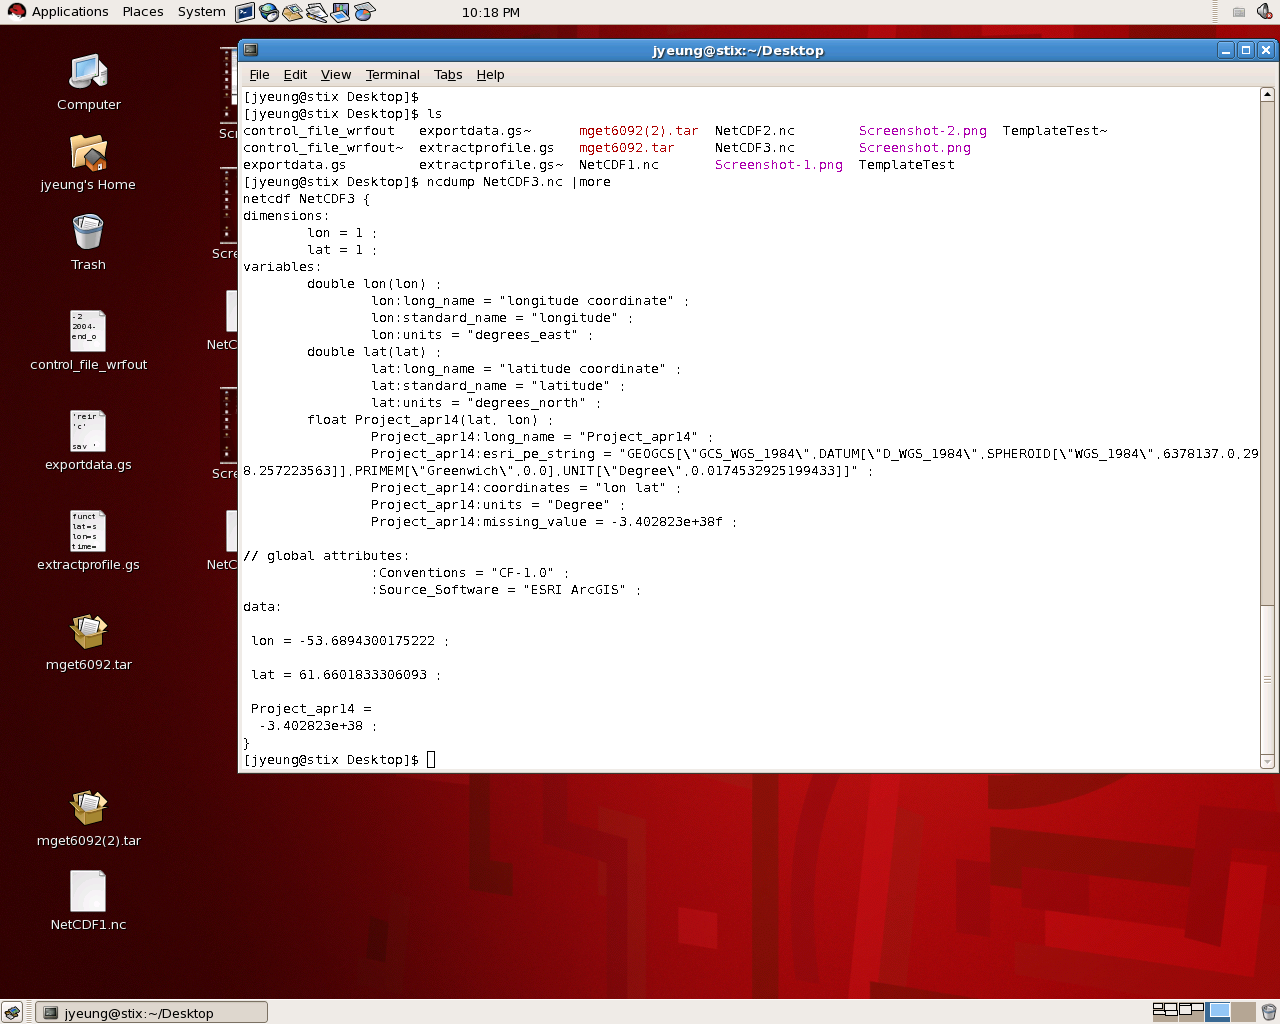Select the mget6092.tar archive icon
1280x1024 pixels.
[x=88, y=632]
